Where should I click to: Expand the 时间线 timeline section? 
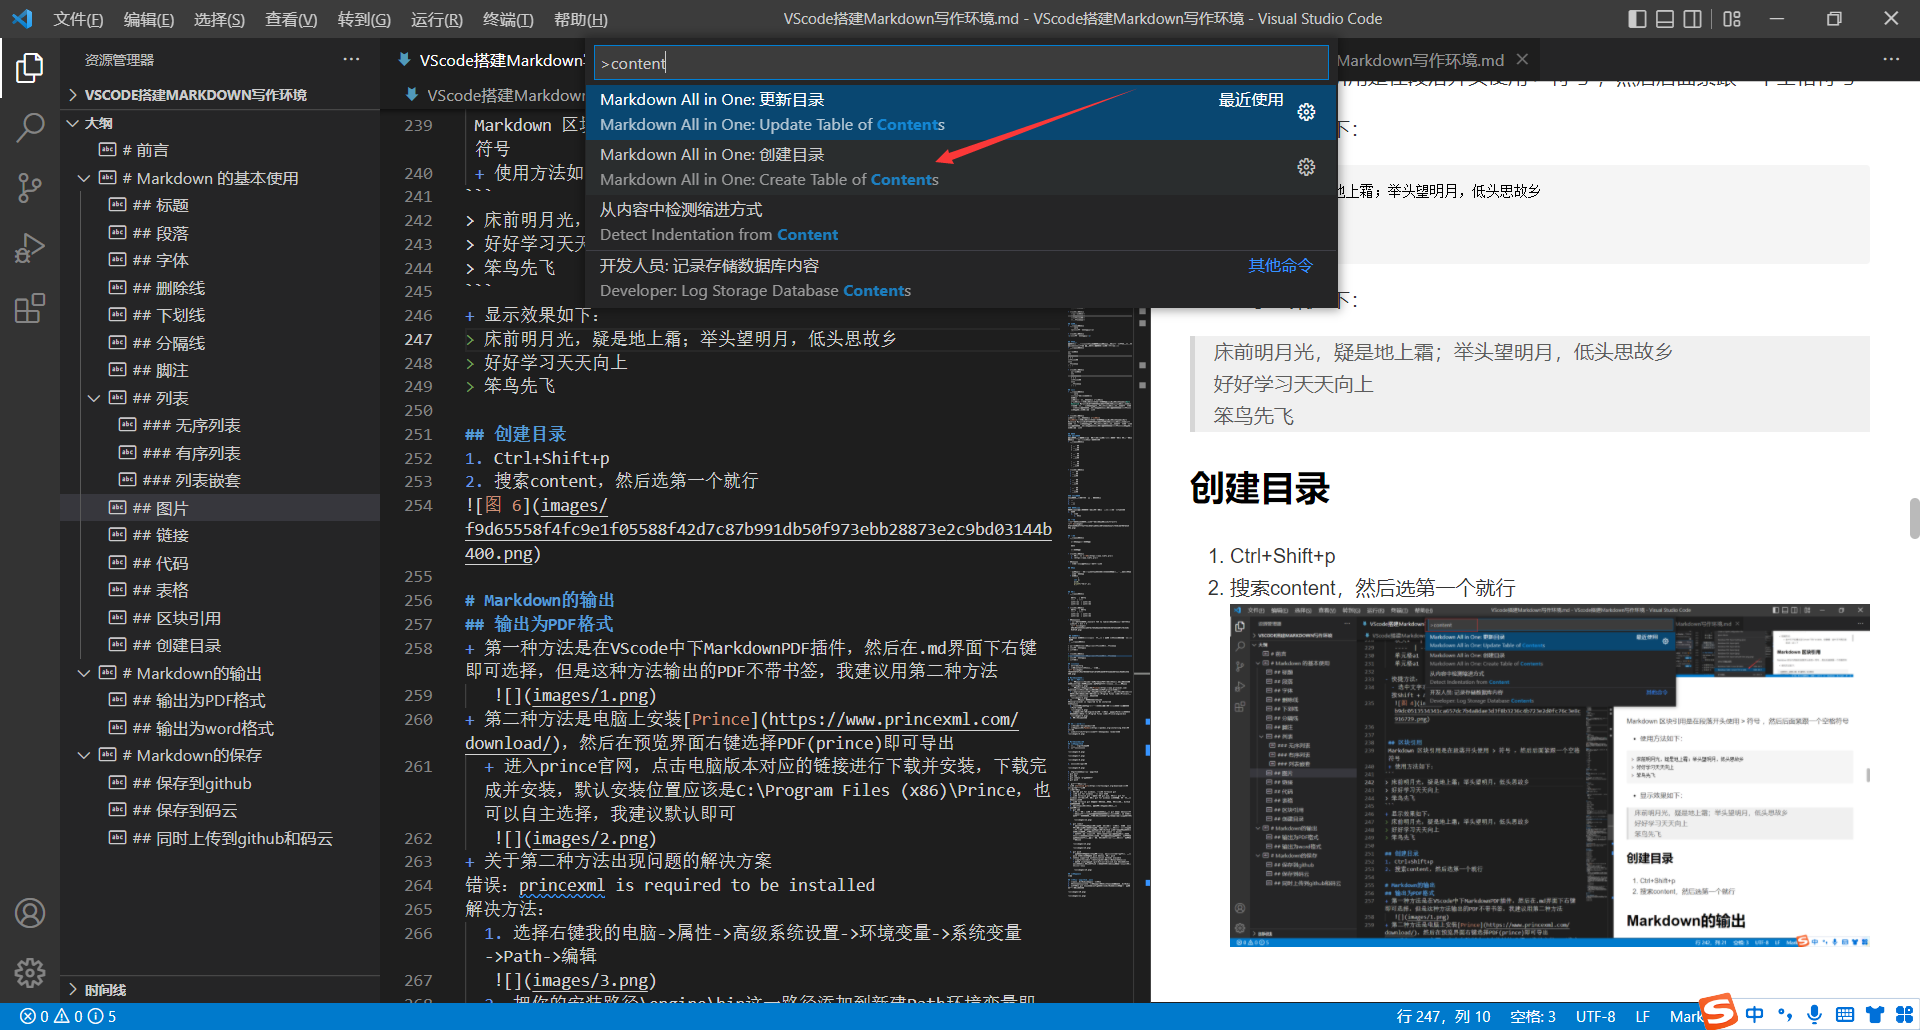point(219,990)
